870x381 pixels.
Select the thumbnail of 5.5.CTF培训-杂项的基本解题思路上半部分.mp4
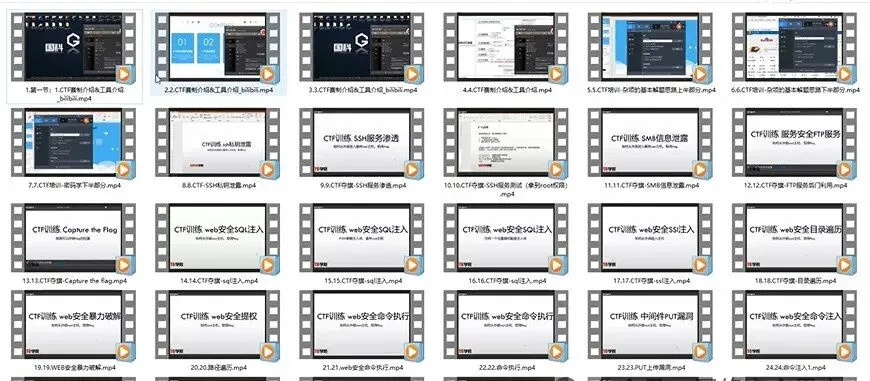pyautogui.click(x=650, y=48)
